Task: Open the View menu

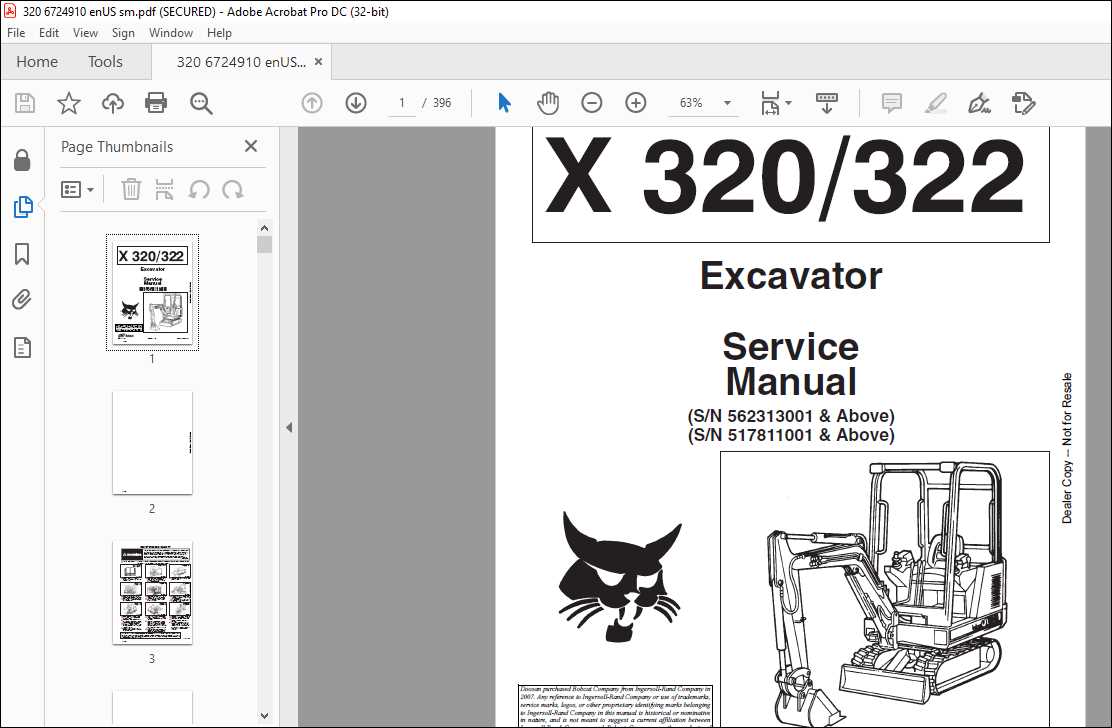Action: click(85, 33)
